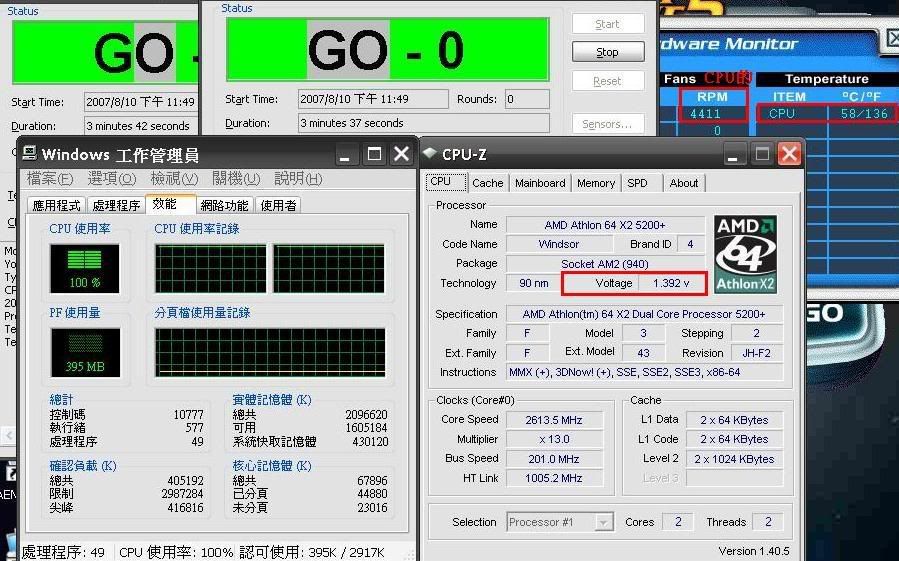Screen dimensions: 899x561
Task: Open the 說明(H) menu in Task Manager
Action: (x=298, y=179)
